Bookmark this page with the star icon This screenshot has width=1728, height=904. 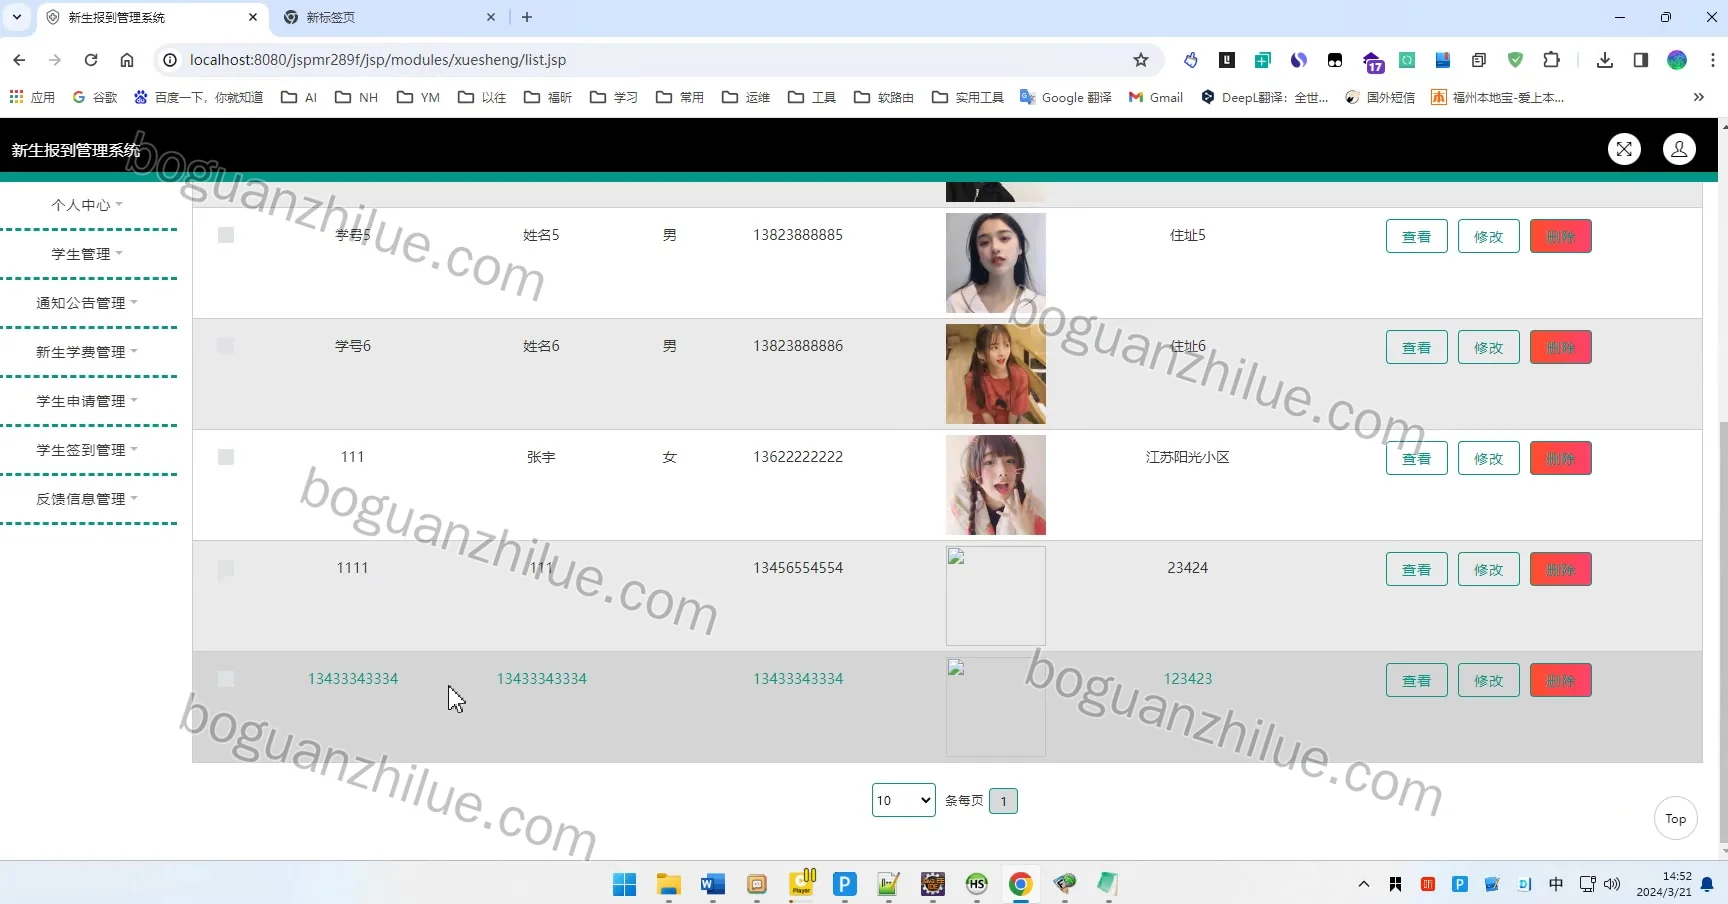click(1141, 60)
